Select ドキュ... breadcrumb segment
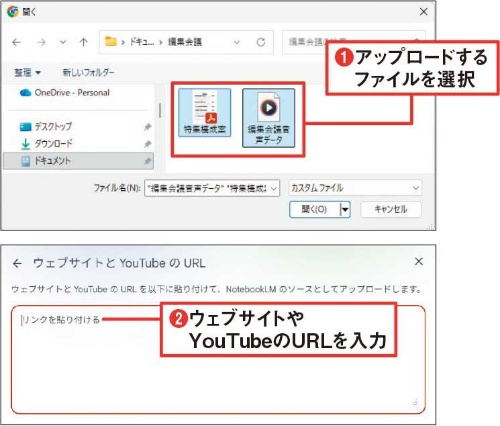Viewport: 500px width, 426px height. 142,42
